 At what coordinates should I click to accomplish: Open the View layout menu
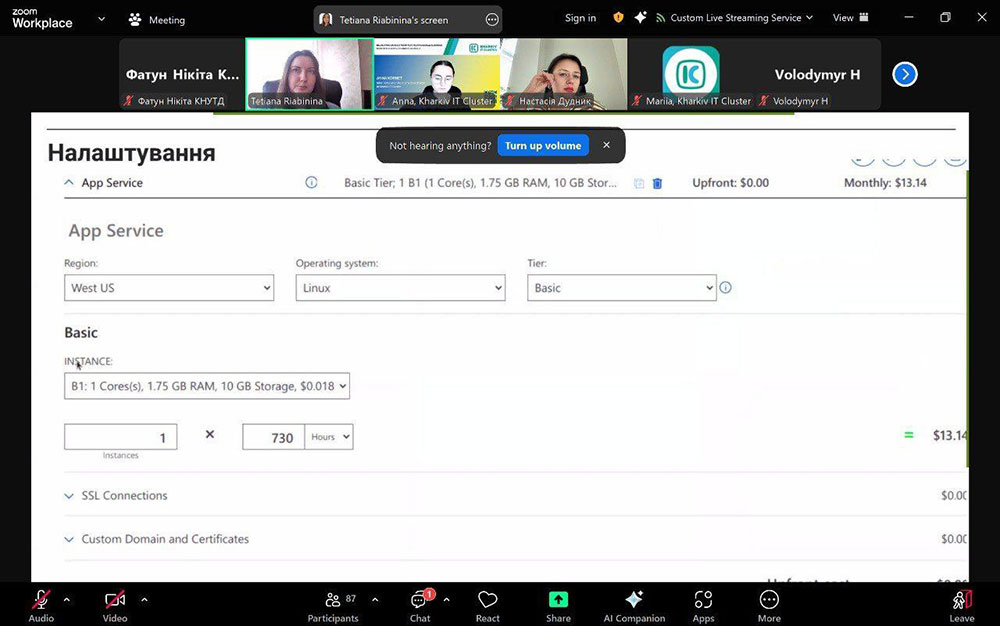tap(851, 18)
